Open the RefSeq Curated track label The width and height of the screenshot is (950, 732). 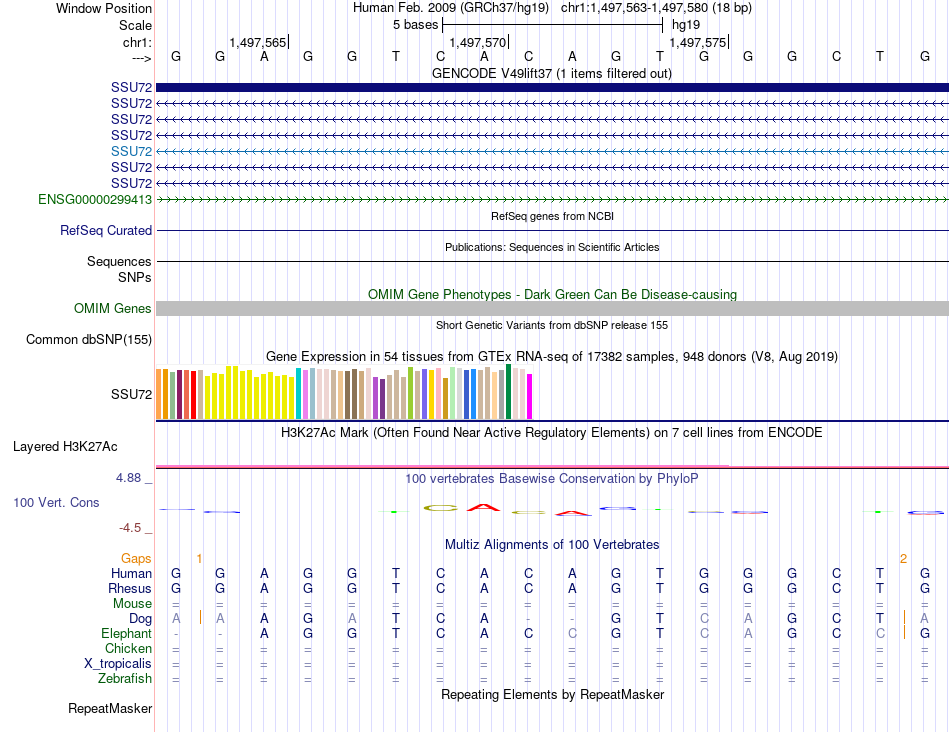(x=106, y=230)
